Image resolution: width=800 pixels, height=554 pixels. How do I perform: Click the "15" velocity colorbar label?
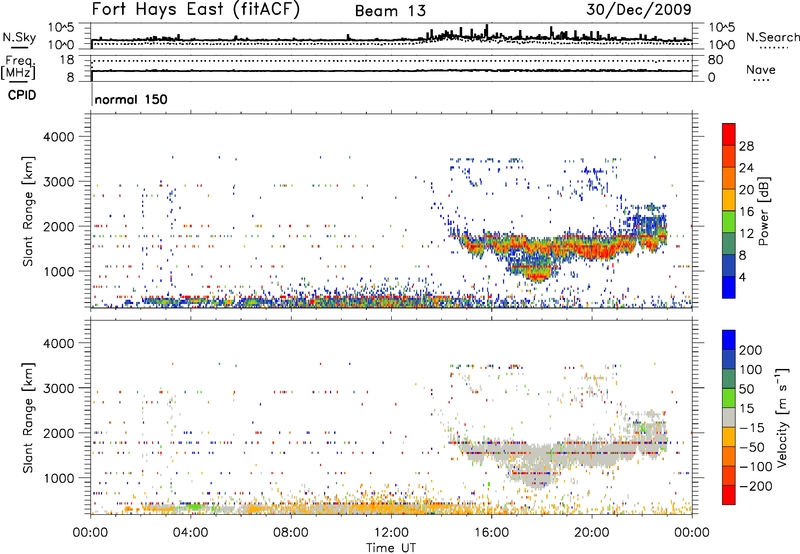(746, 409)
